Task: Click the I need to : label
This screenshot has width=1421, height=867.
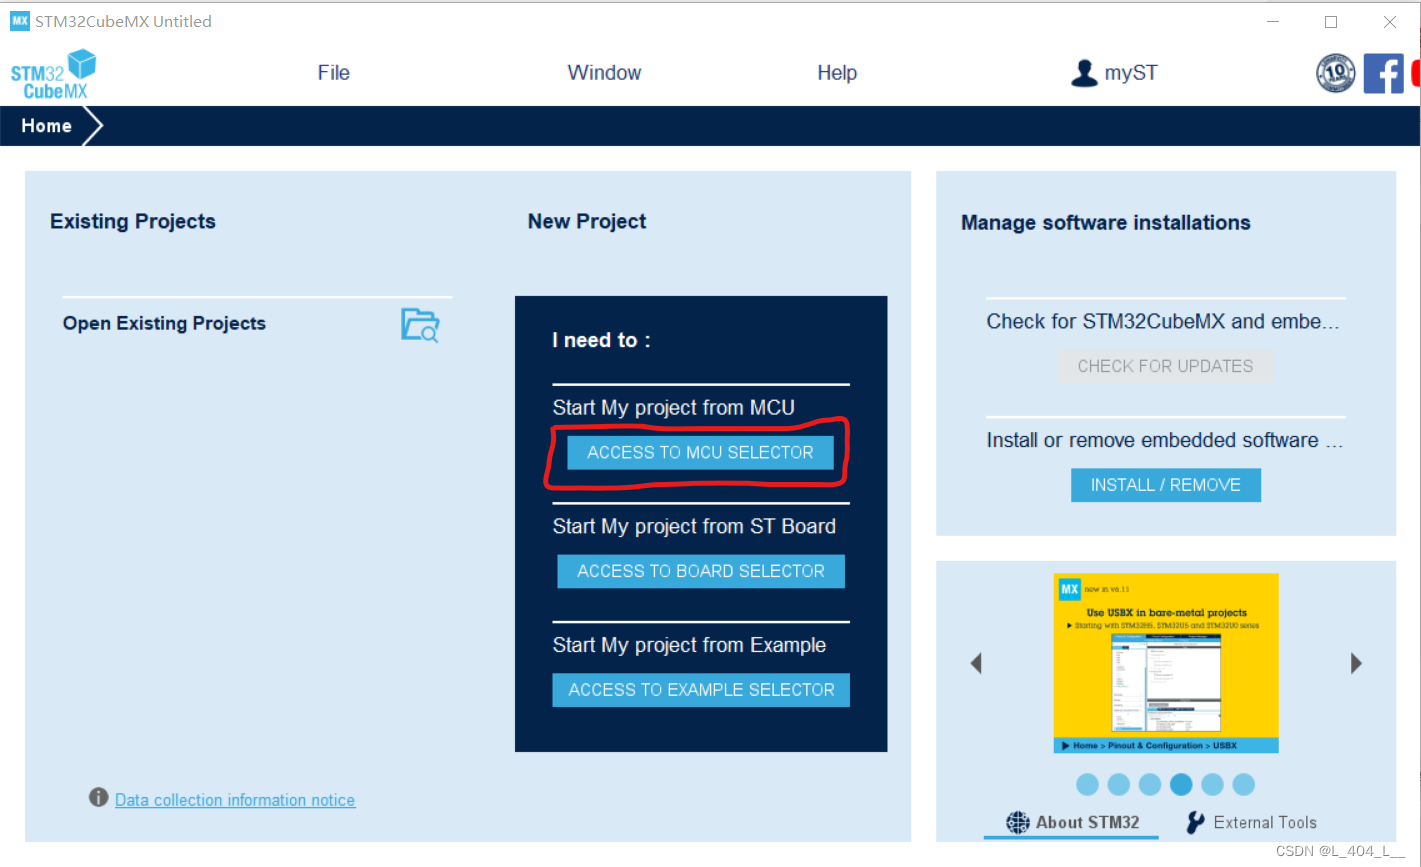Action: 601,341
